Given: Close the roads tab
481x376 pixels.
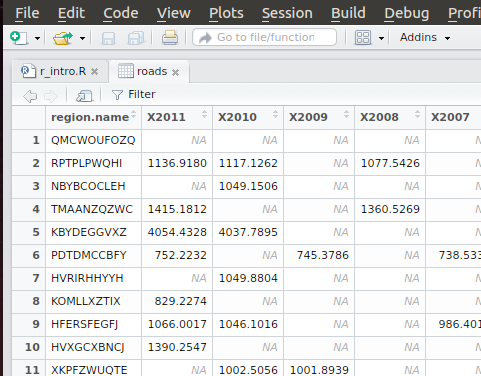Looking at the screenshot, I should tap(176, 72).
